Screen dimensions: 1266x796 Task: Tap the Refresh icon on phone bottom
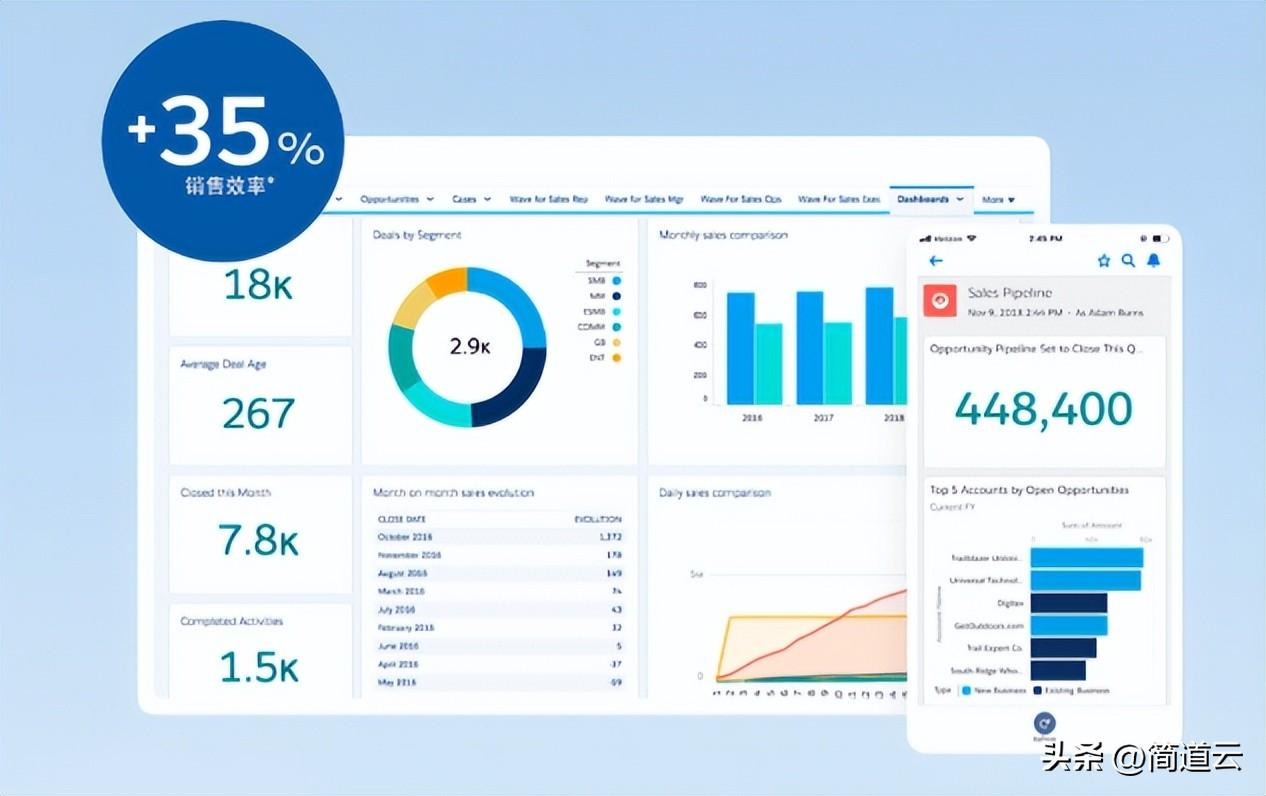click(x=1044, y=722)
